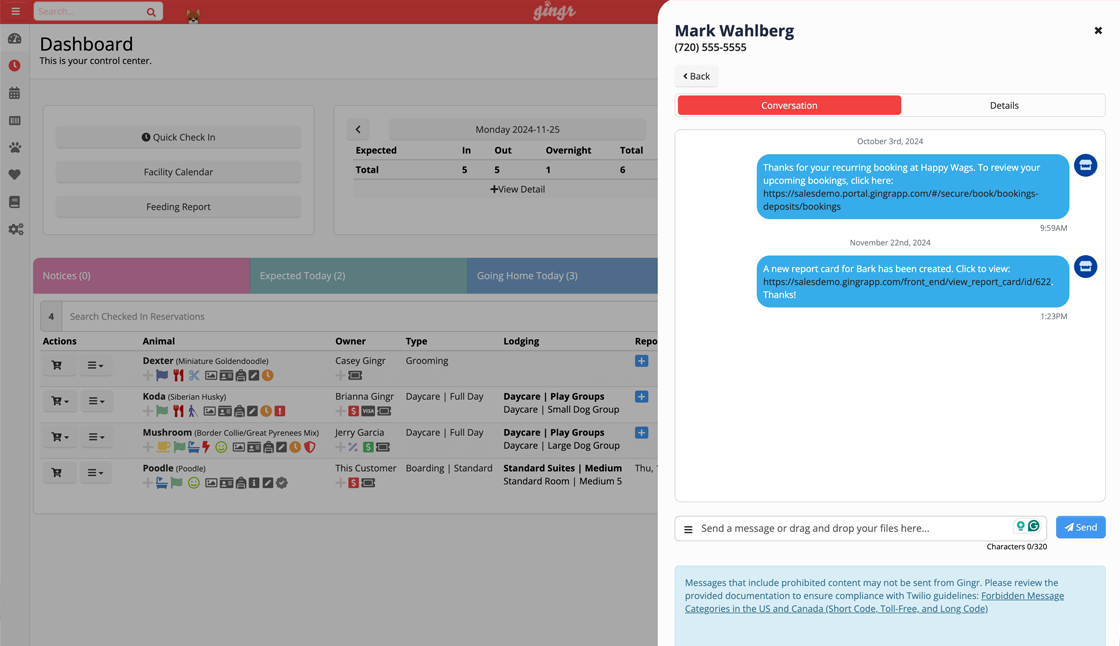Click the Grammarly icon in message field
Screen dimensions: 1120x646
click(1034, 526)
